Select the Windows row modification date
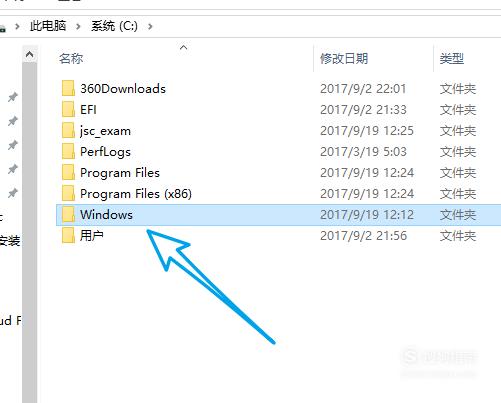The image size is (501, 403). [x=367, y=215]
